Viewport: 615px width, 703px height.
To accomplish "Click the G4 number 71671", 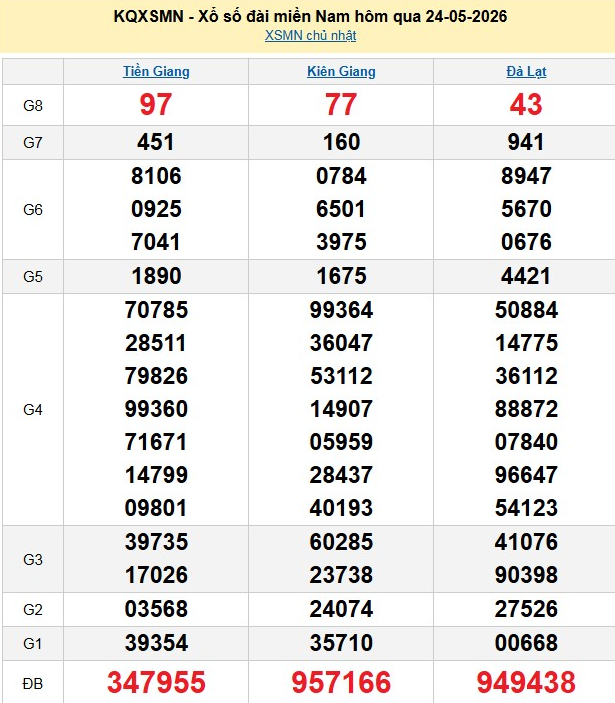I will click(x=156, y=442).
